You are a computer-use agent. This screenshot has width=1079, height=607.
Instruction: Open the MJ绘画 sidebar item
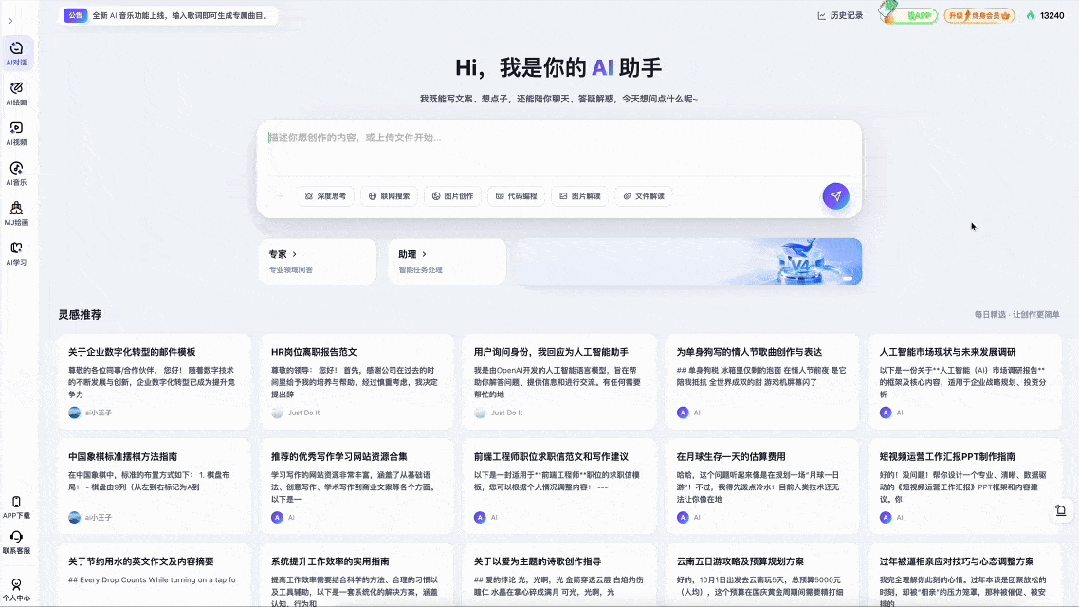tap(17, 213)
